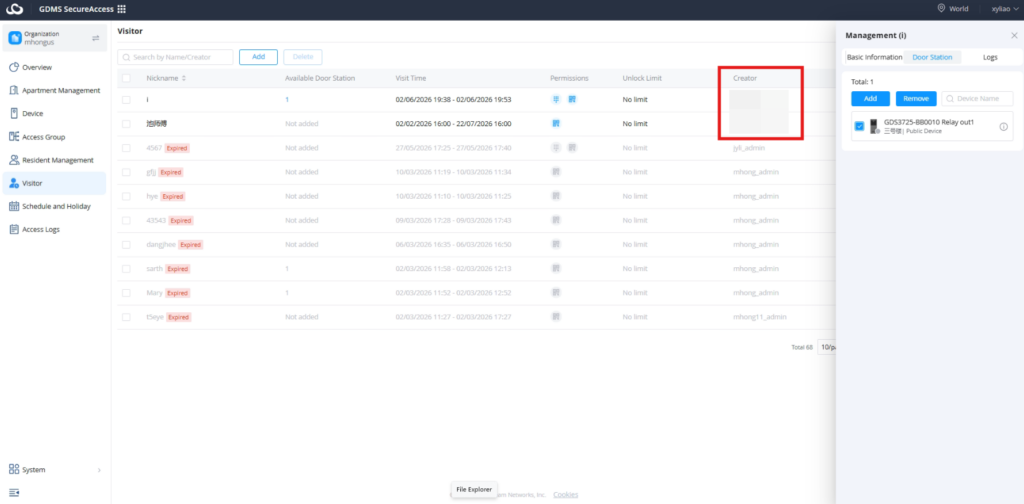
Task: Click the jyli_admin creator cell
Action: [748, 148]
